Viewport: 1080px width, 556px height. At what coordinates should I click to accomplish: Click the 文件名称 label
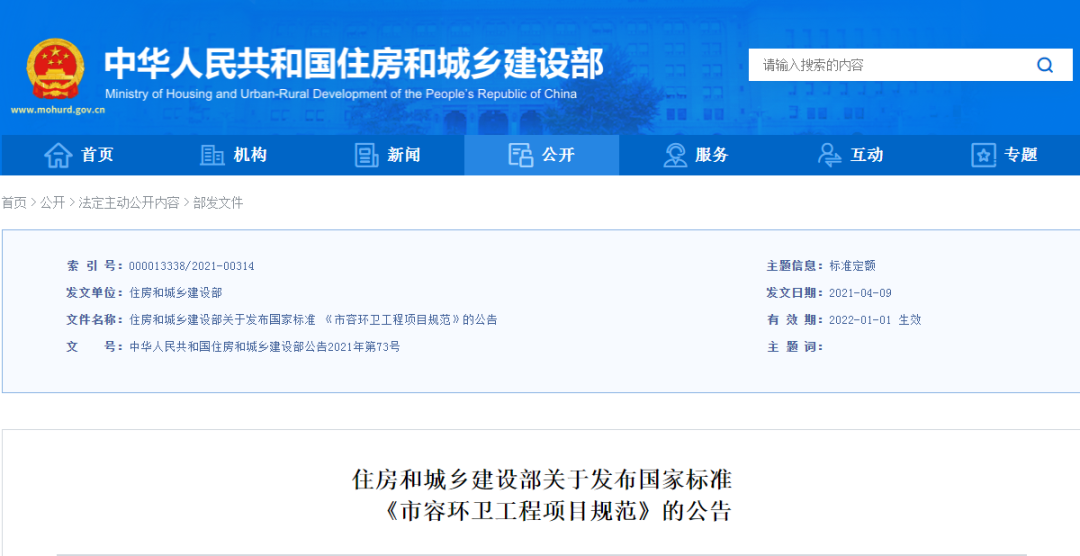point(94,320)
